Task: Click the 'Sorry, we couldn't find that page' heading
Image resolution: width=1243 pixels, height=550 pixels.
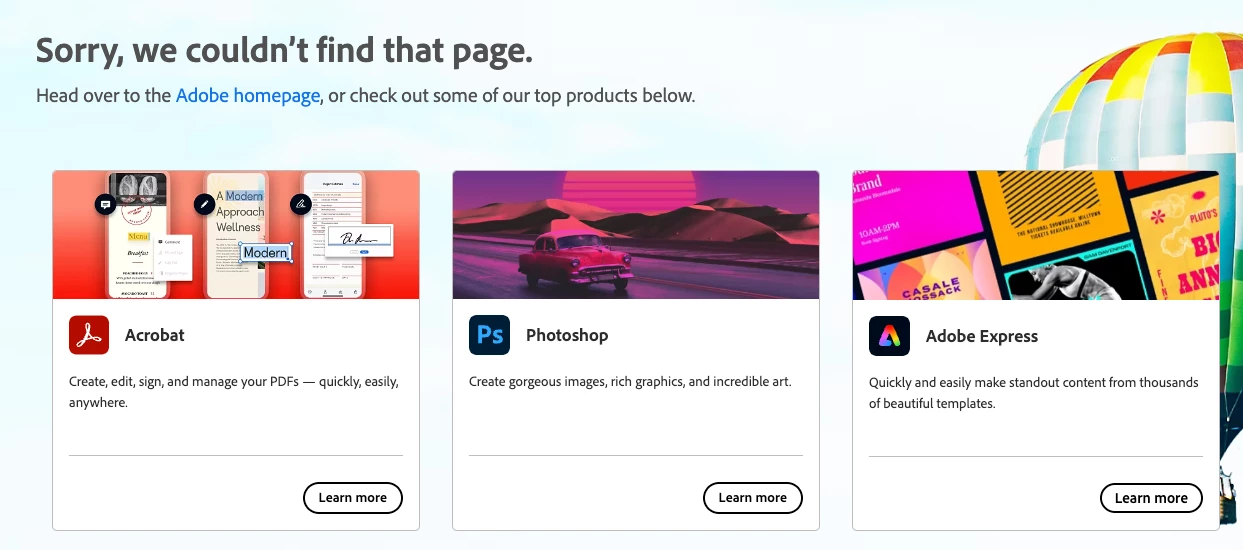Action: pyautogui.click(x=284, y=51)
